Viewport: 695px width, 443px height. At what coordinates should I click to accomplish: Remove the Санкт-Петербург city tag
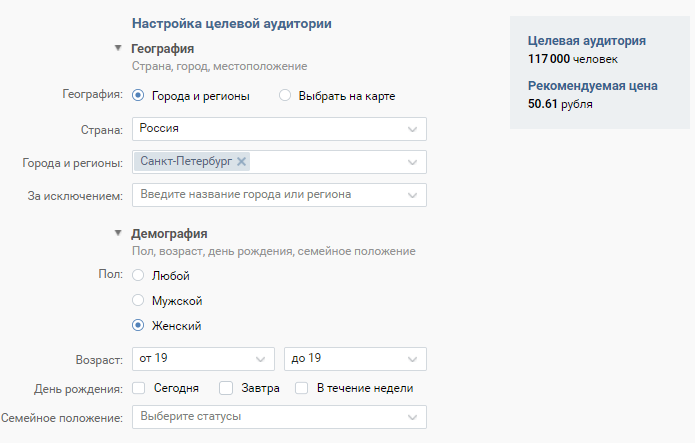pos(241,161)
